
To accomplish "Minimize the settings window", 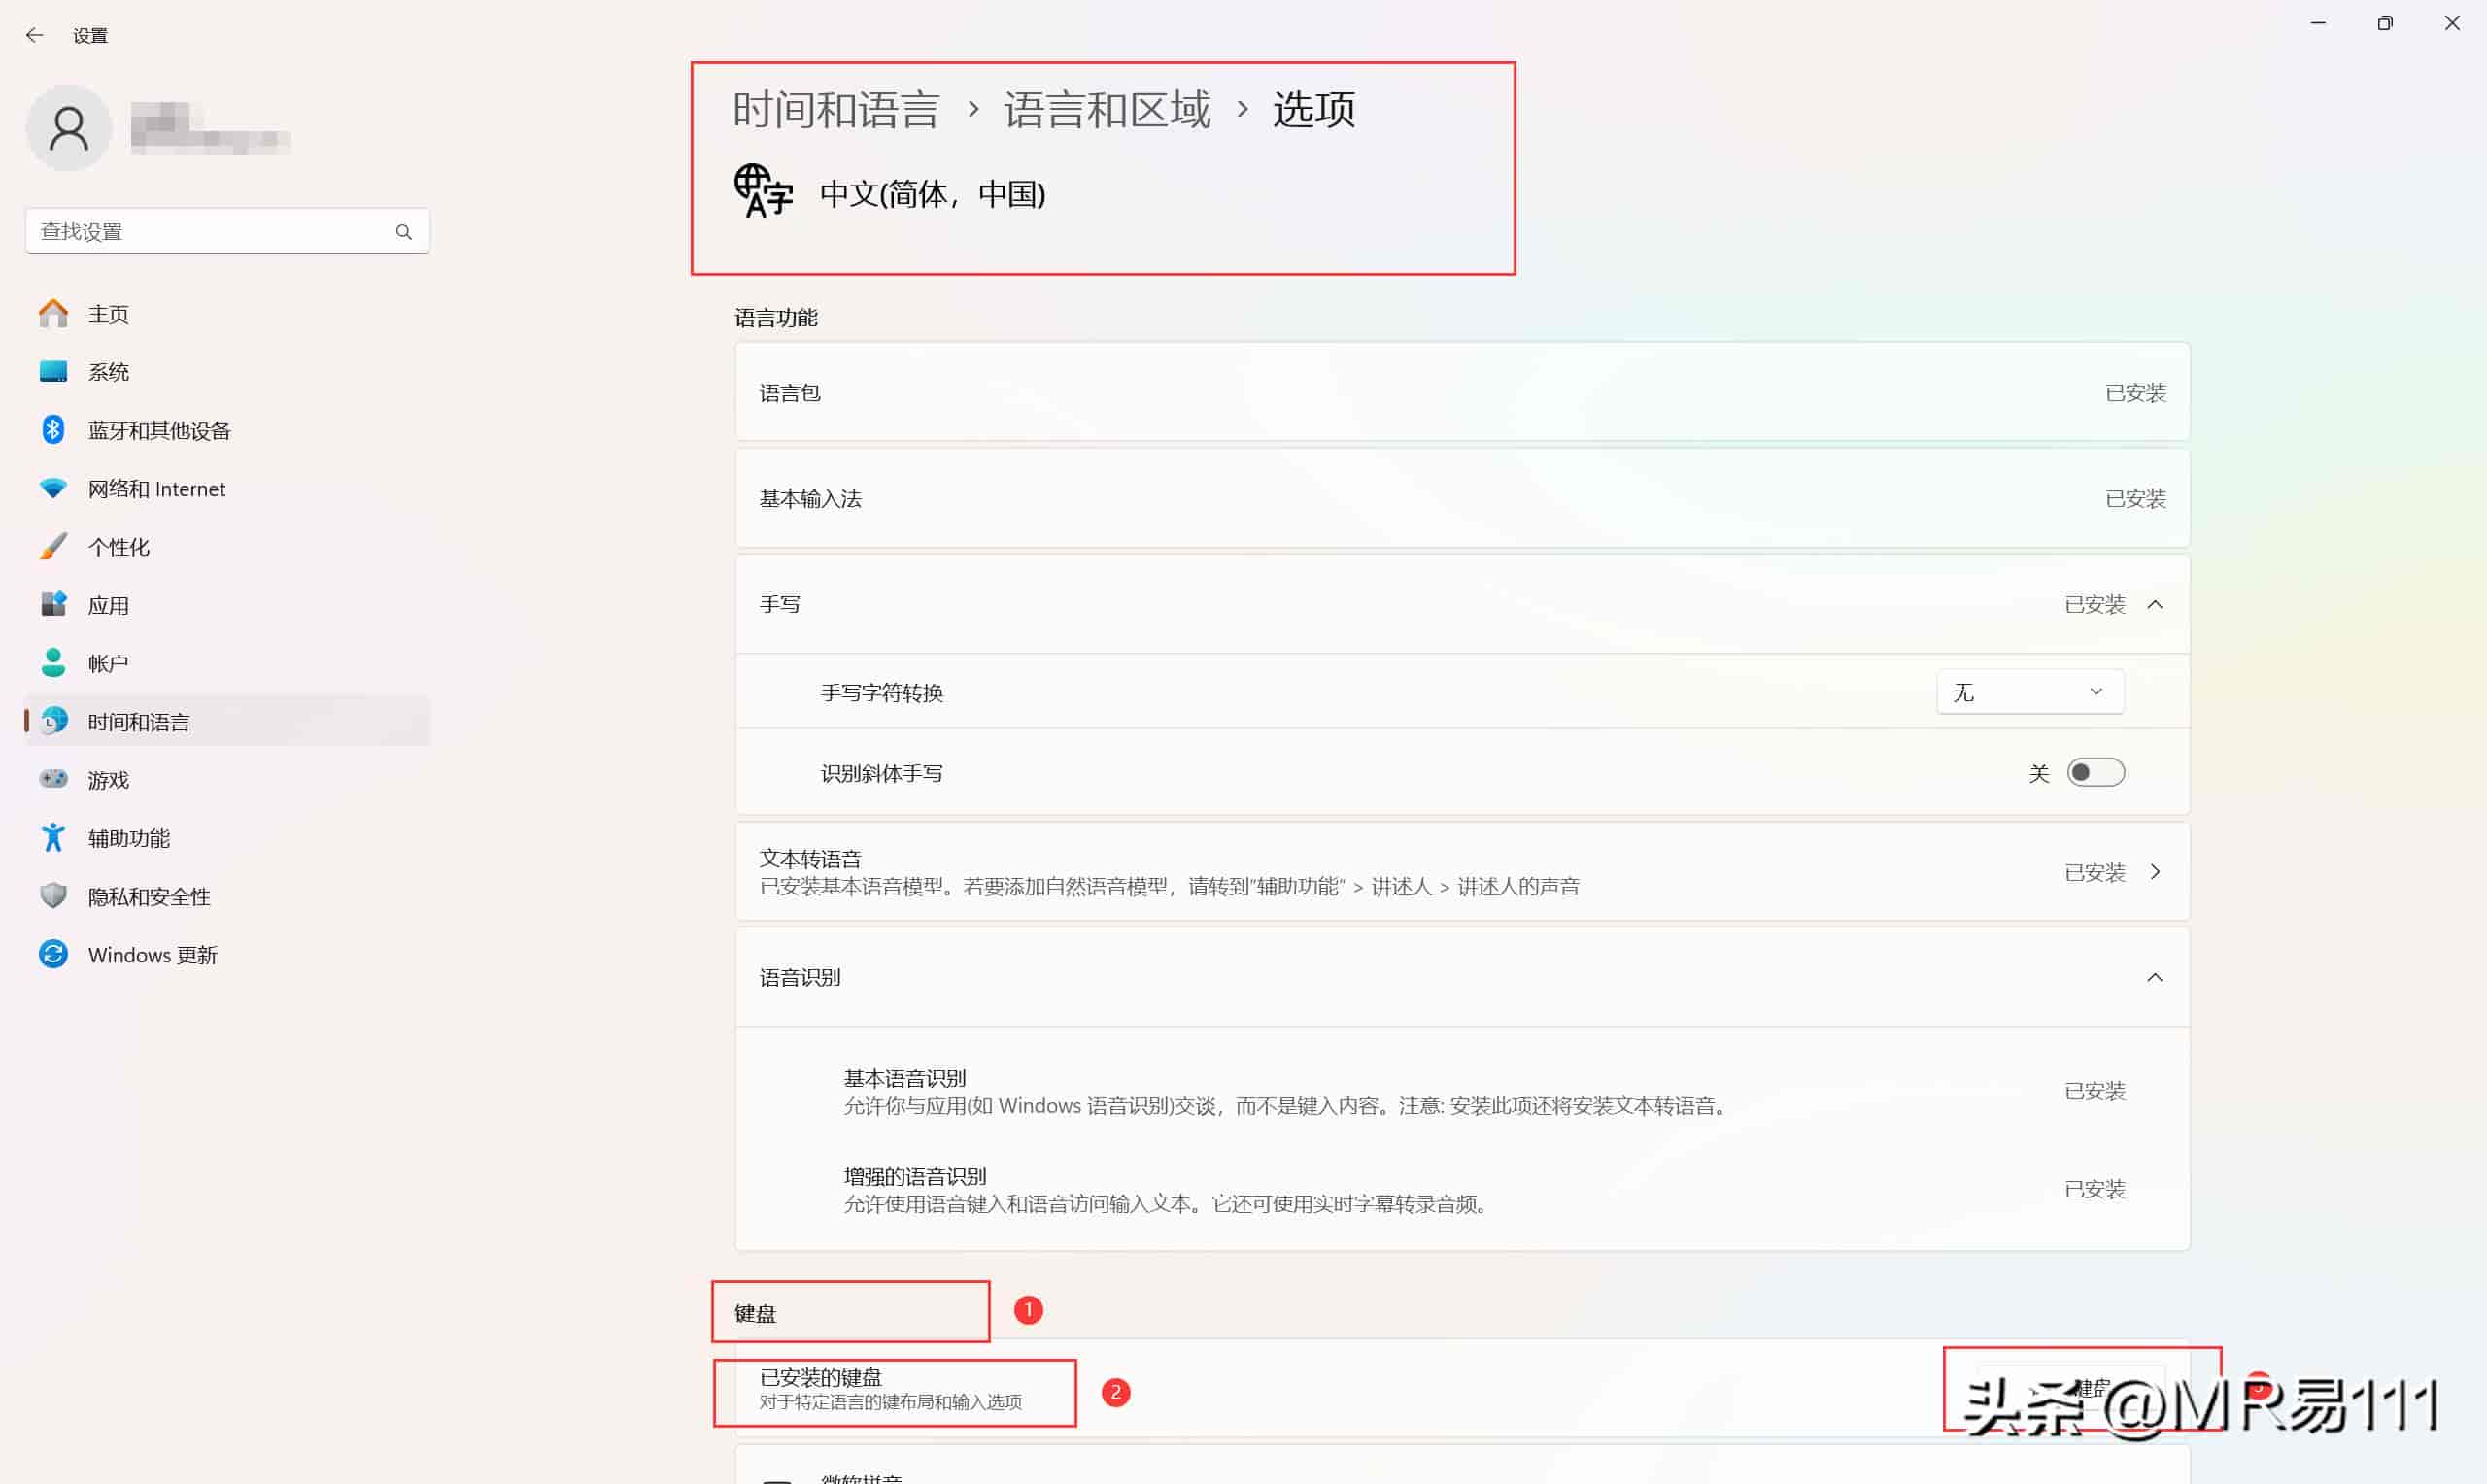I will coord(2317,23).
